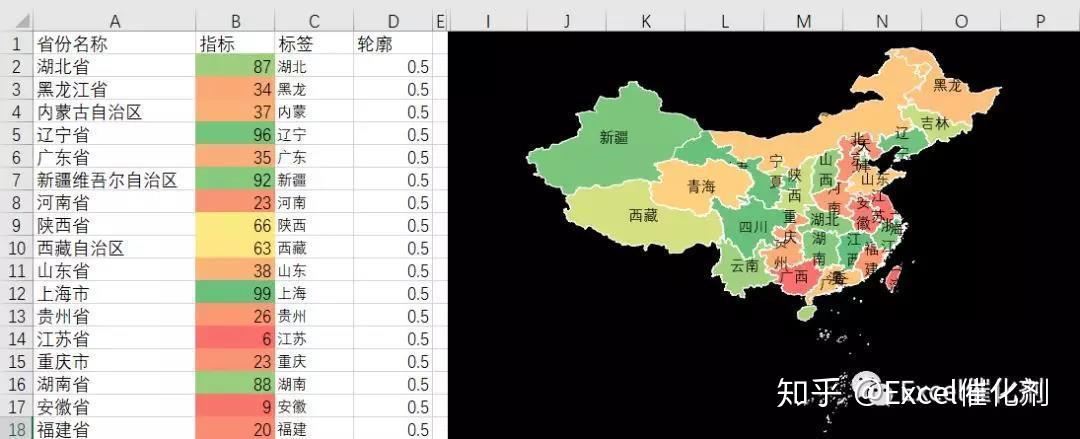
Task: Select cell 上海市
Action: 114,294
